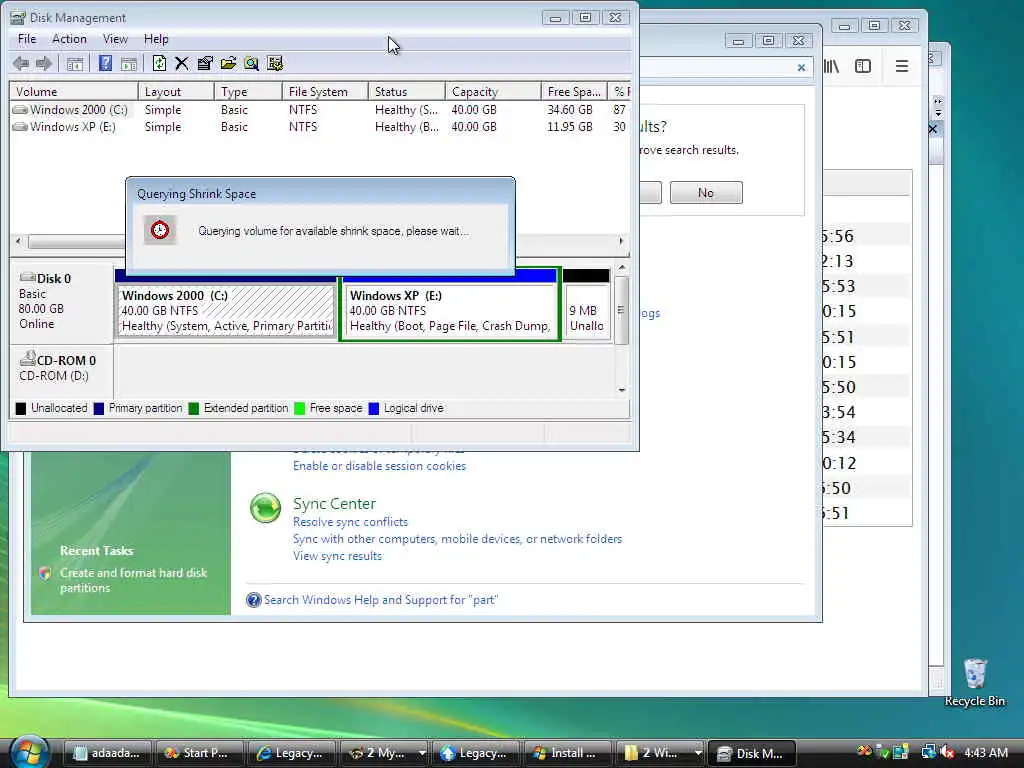Screen dimensions: 1024x768
Task: Open the File menu
Action: click(x=27, y=39)
